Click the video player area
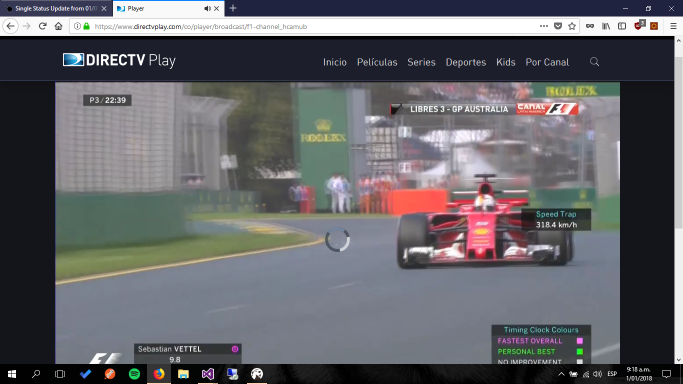Image resolution: width=683 pixels, height=384 pixels. tap(337, 223)
